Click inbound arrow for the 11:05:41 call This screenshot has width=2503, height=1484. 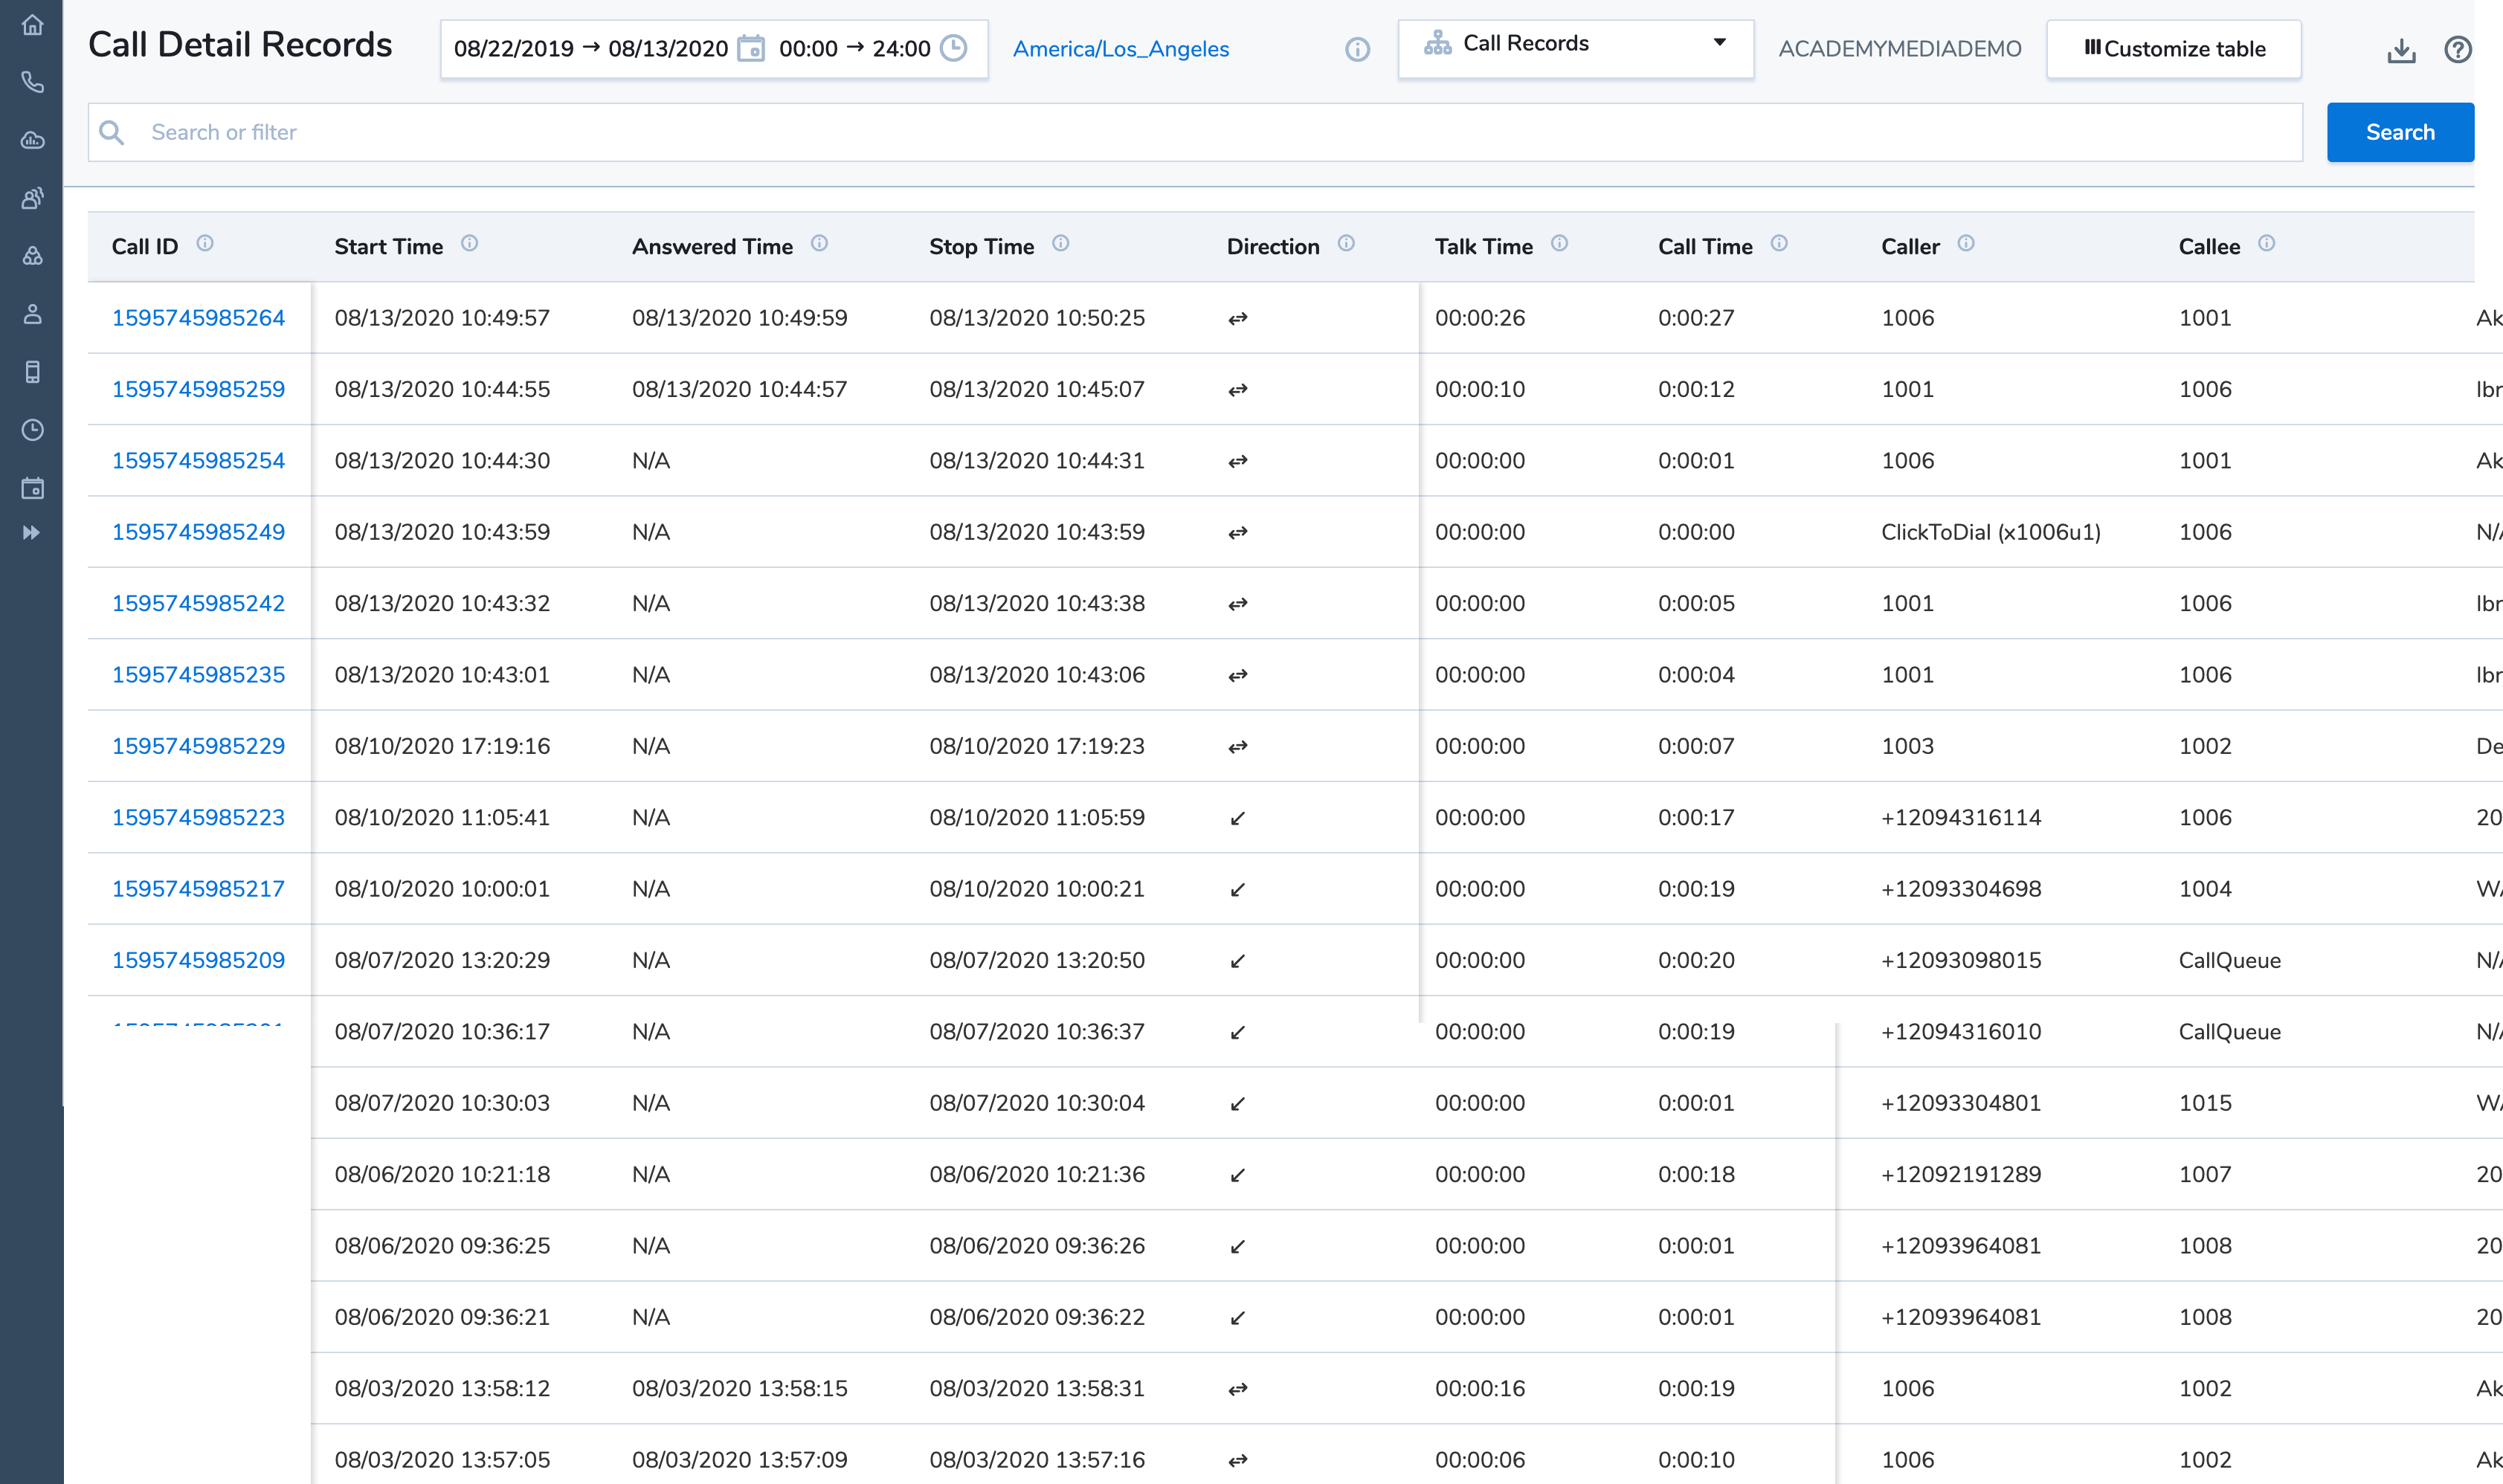click(x=1238, y=819)
